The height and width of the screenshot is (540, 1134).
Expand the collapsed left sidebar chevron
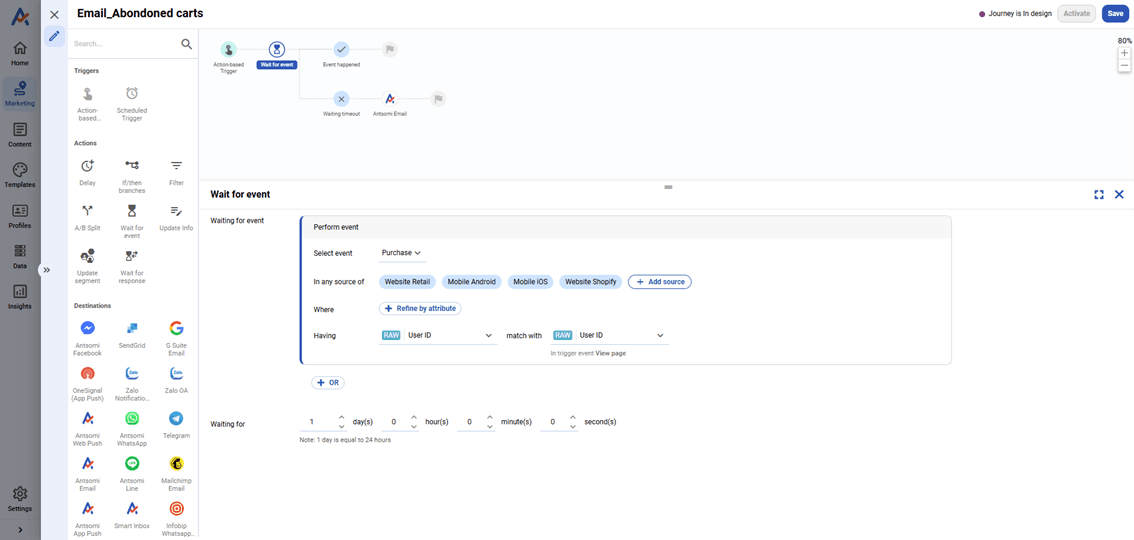point(46,270)
